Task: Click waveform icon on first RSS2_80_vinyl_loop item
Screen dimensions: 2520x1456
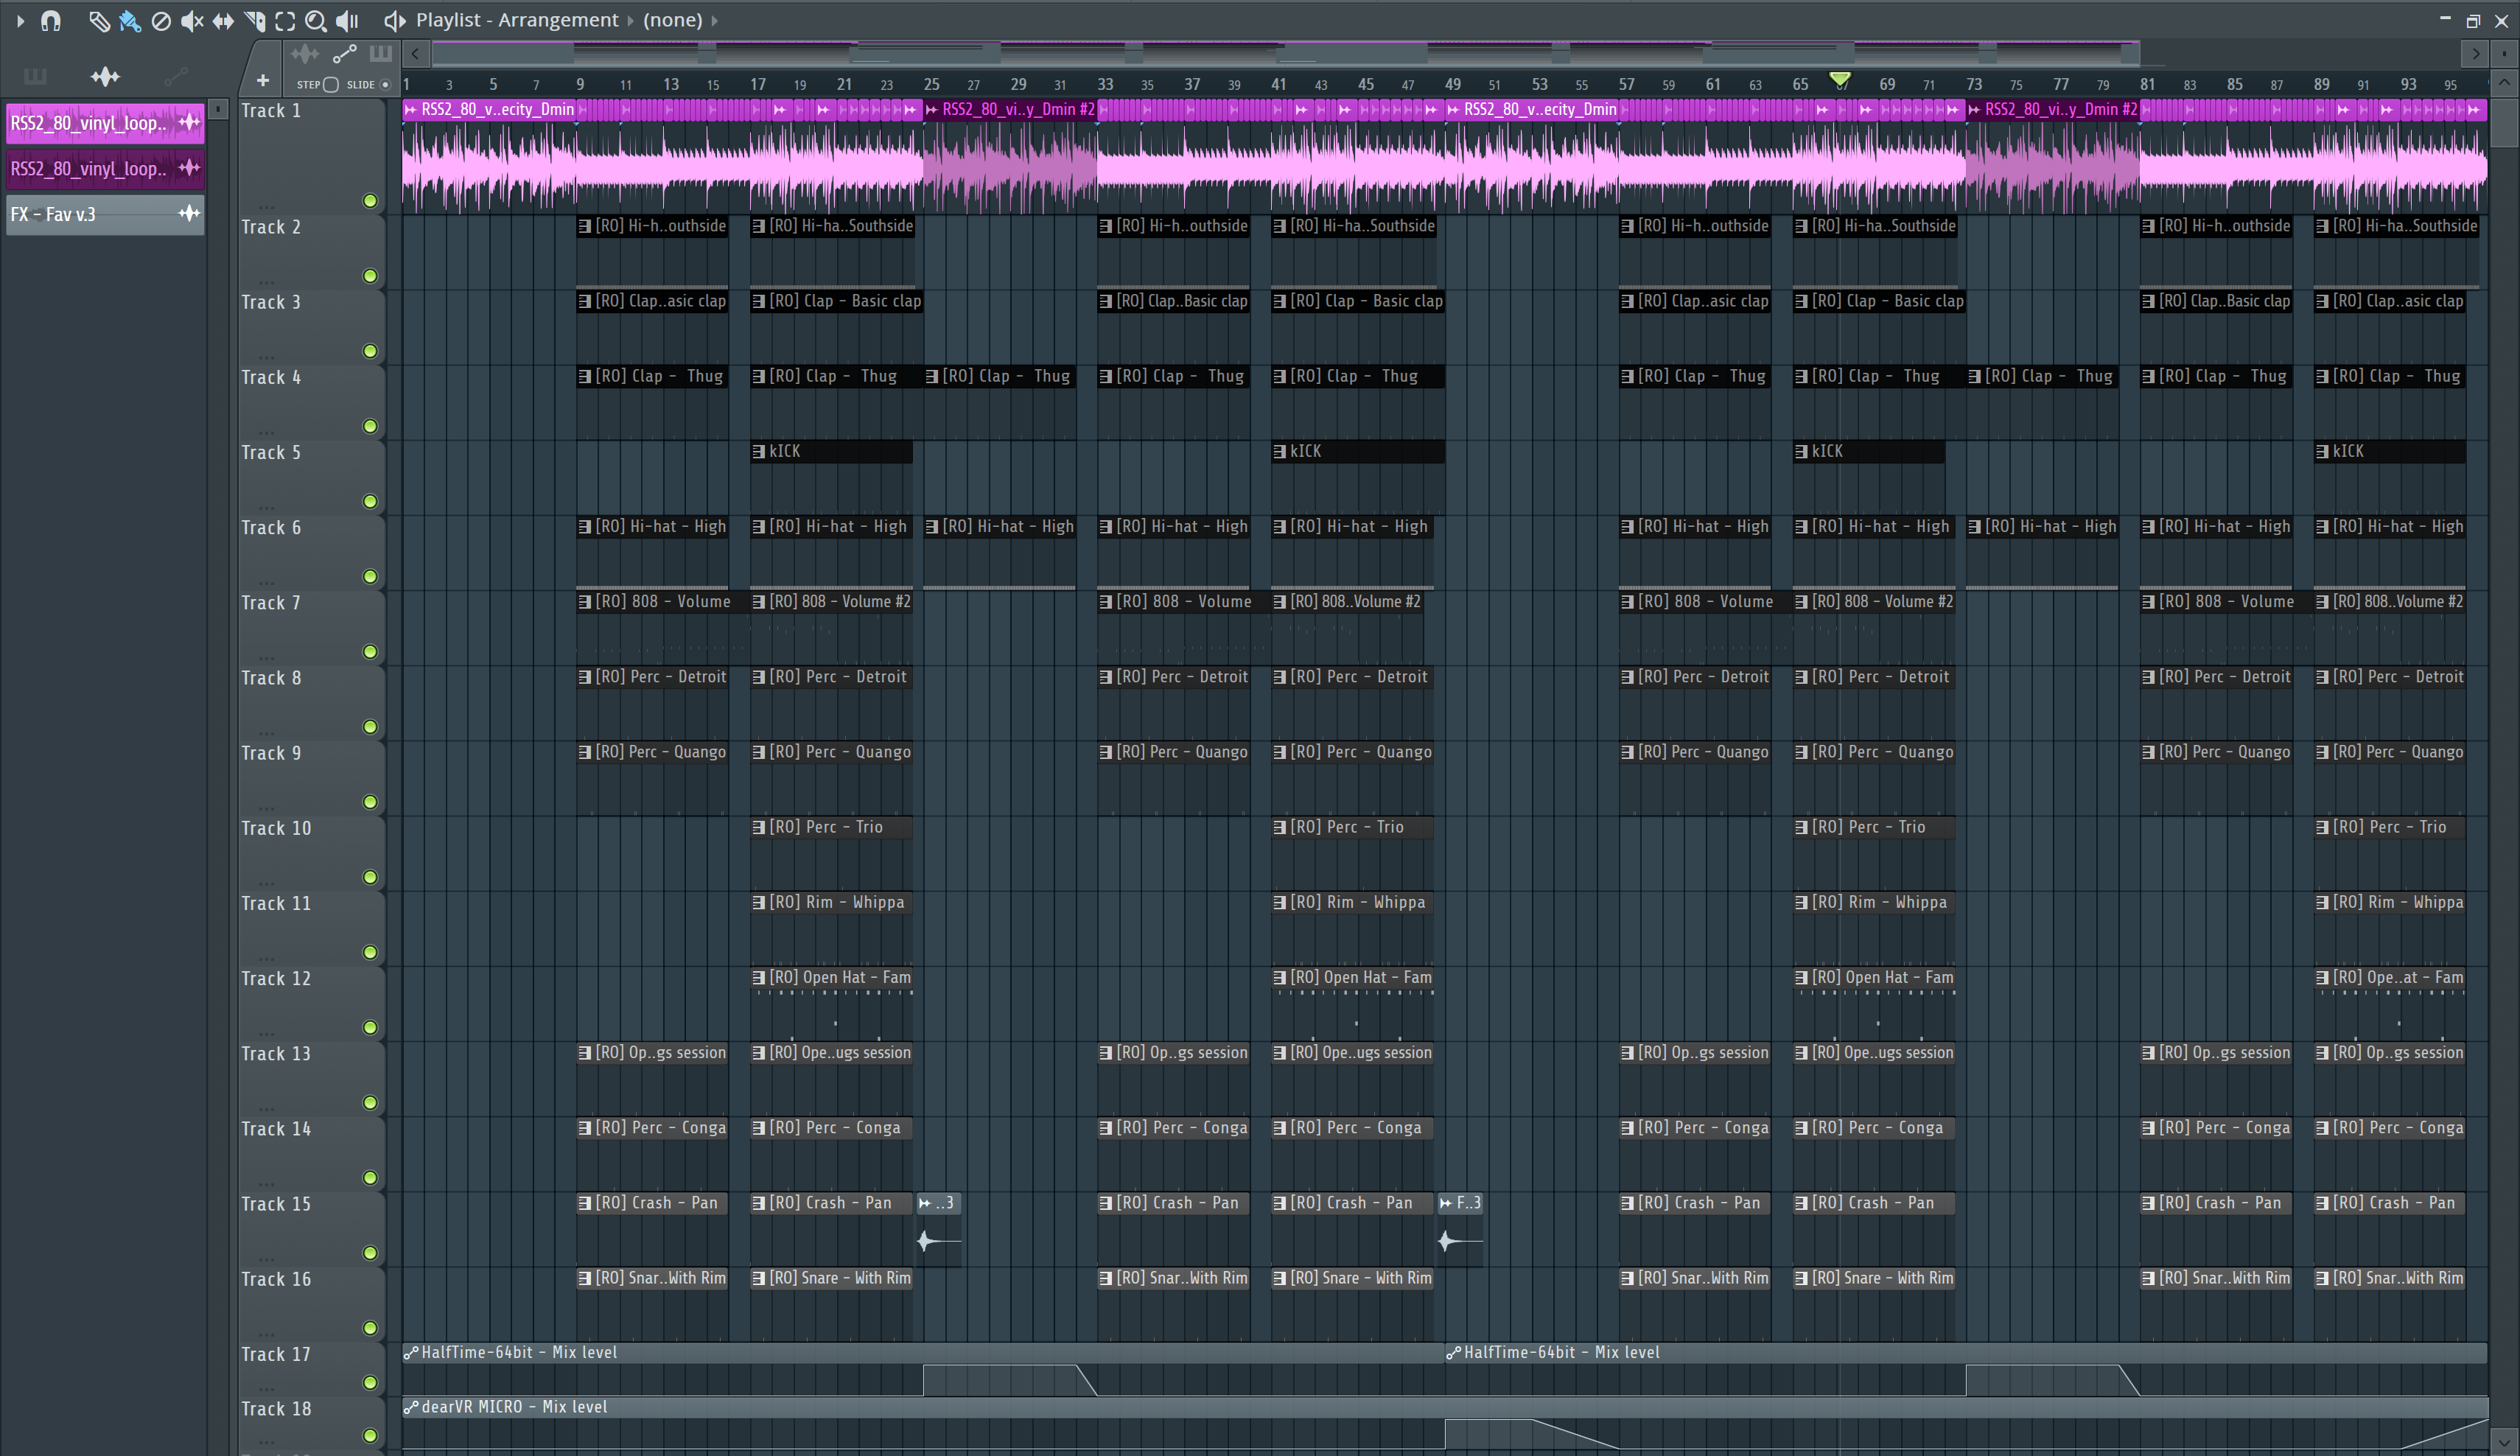Action: pyautogui.click(x=189, y=123)
